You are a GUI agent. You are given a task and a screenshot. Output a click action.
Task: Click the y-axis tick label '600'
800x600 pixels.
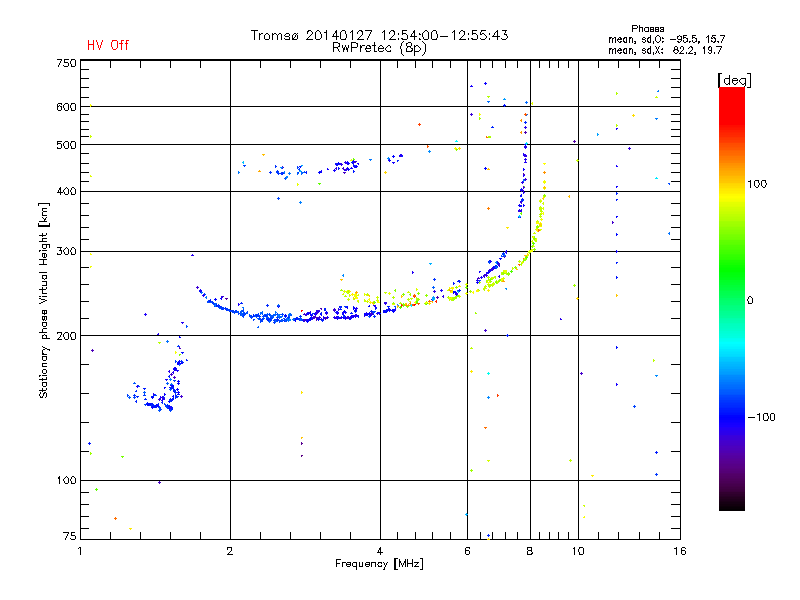click(66, 107)
